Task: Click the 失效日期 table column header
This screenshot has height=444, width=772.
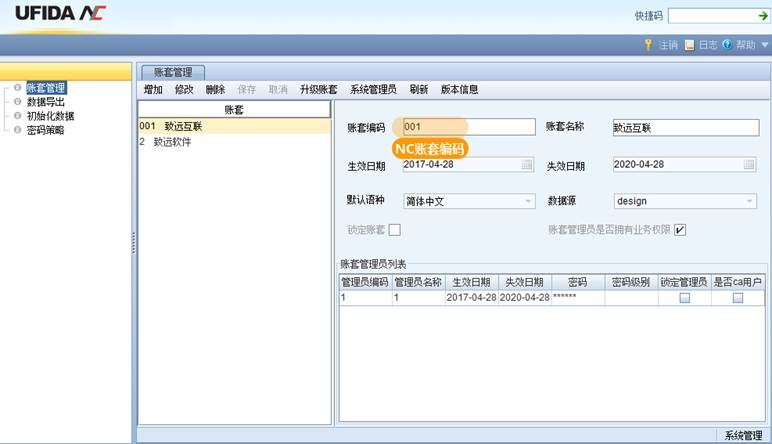Action: click(524, 282)
